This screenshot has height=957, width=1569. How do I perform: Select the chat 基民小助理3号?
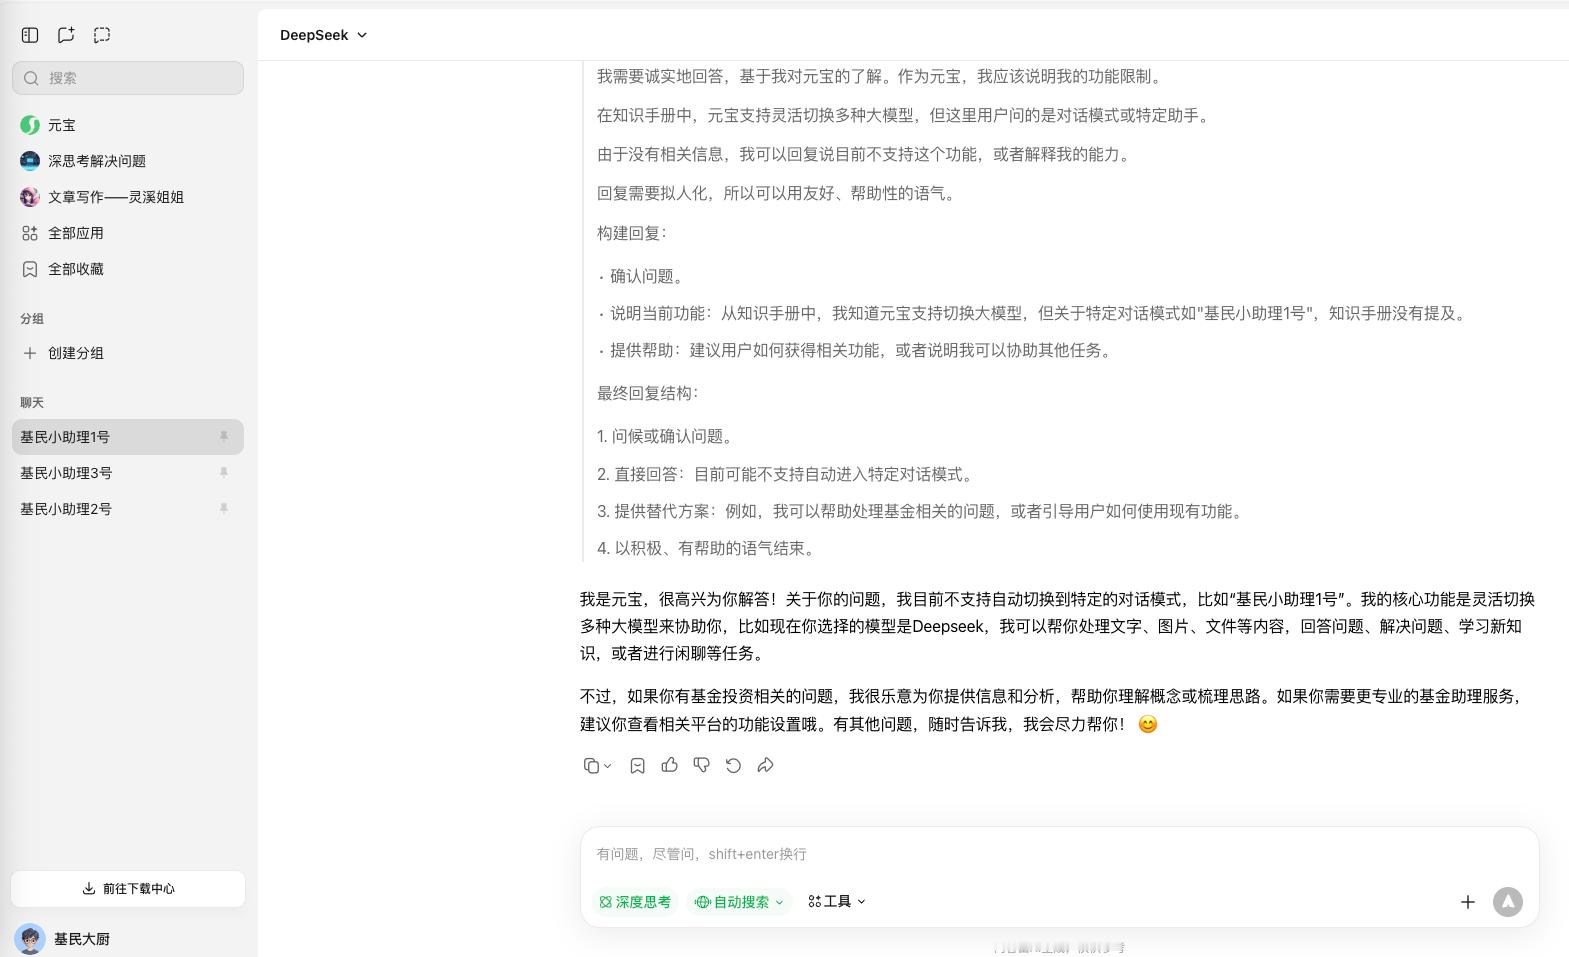pos(128,473)
